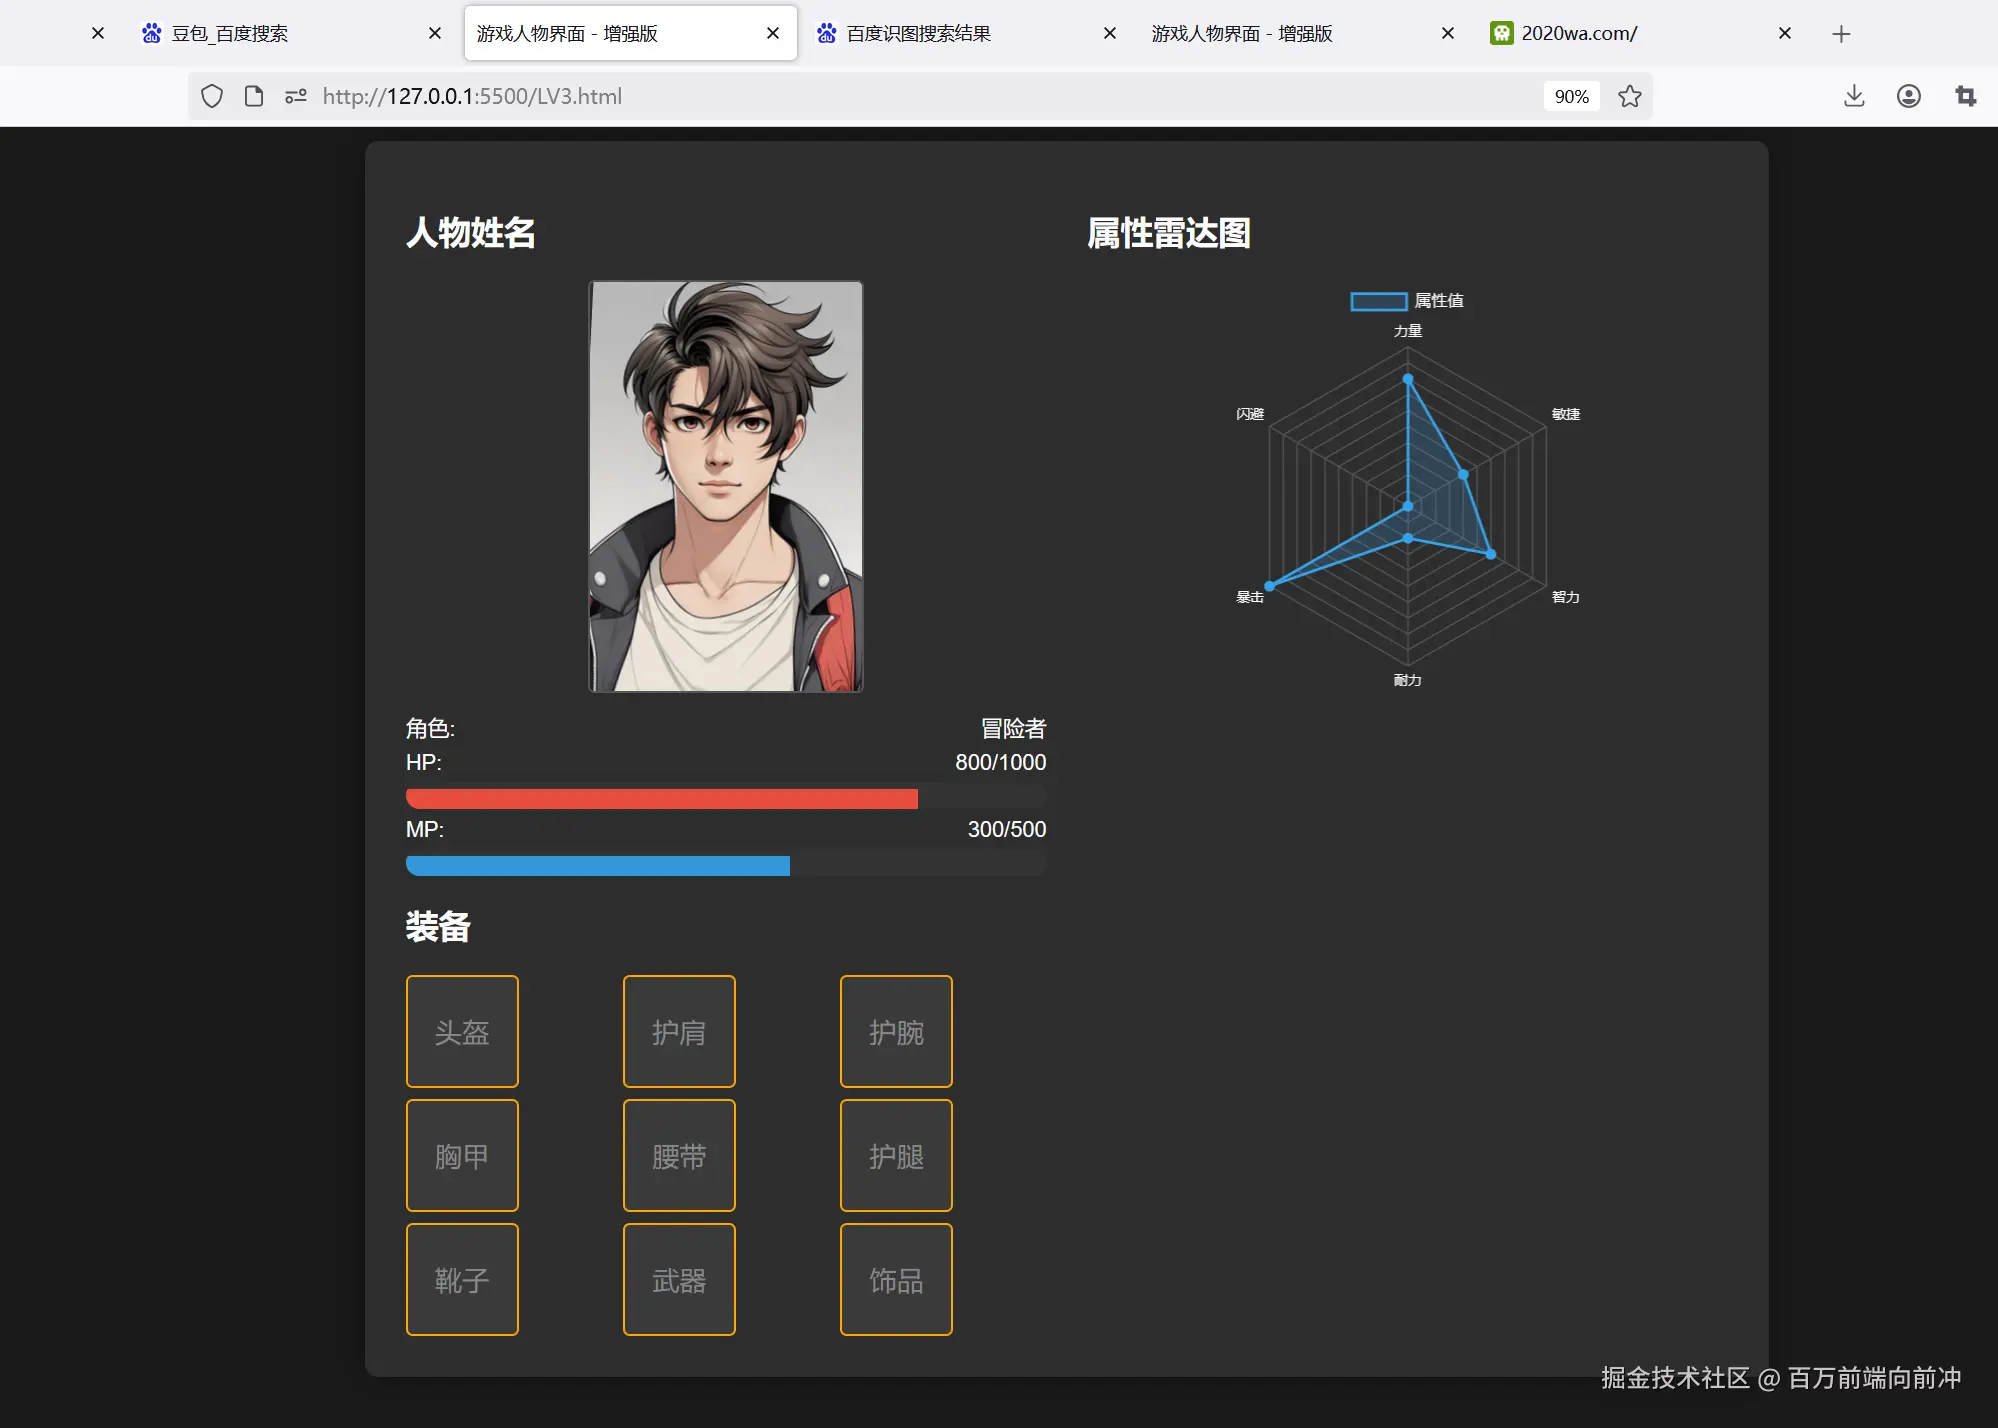Click the site permissions icon
This screenshot has width=1998, height=1428.
coord(295,96)
